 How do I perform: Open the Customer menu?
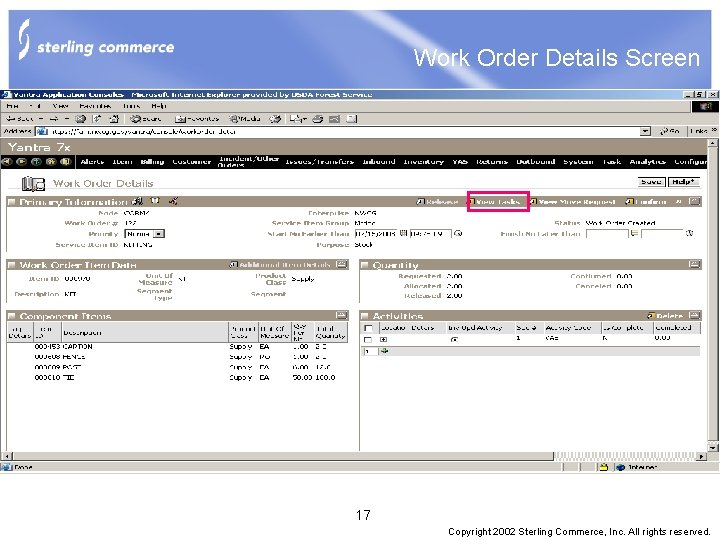pyautogui.click(x=192, y=162)
